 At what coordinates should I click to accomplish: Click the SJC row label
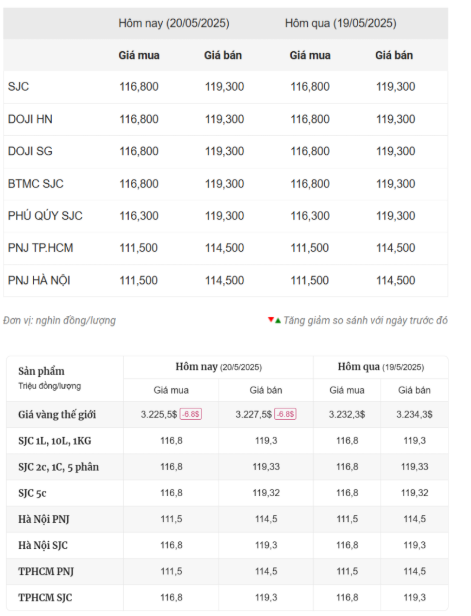pyautogui.click(x=18, y=86)
